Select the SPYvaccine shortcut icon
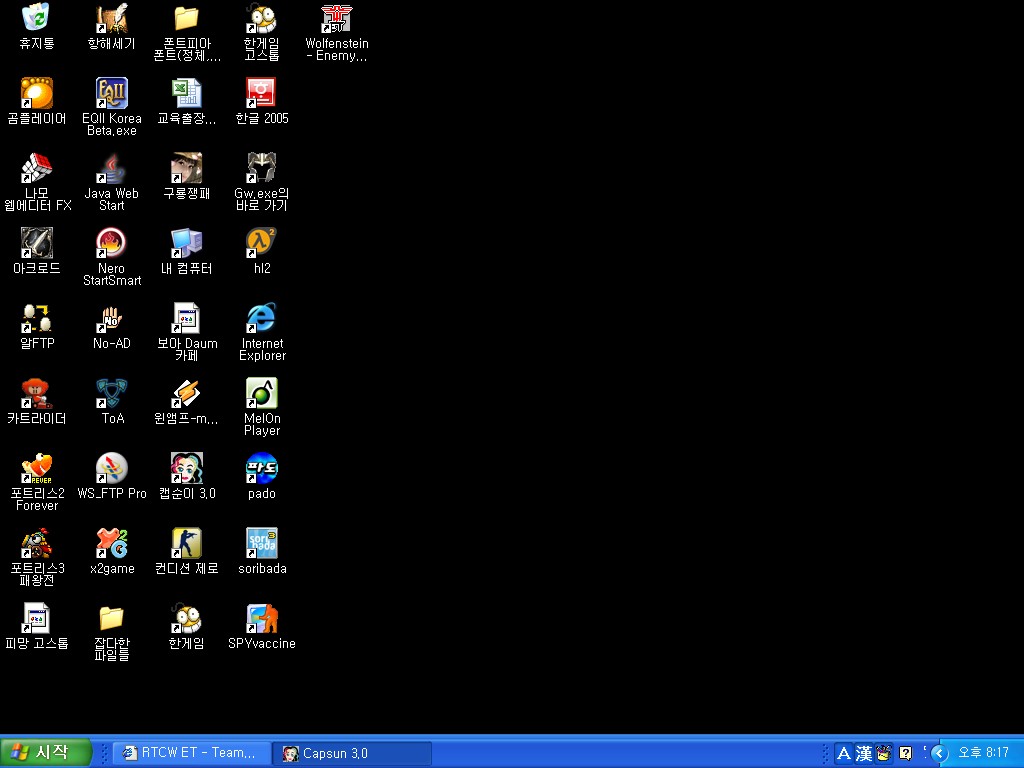Image resolution: width=1024 pixels, height=768 pixels. pyautogui.click(x=262, y=618)
